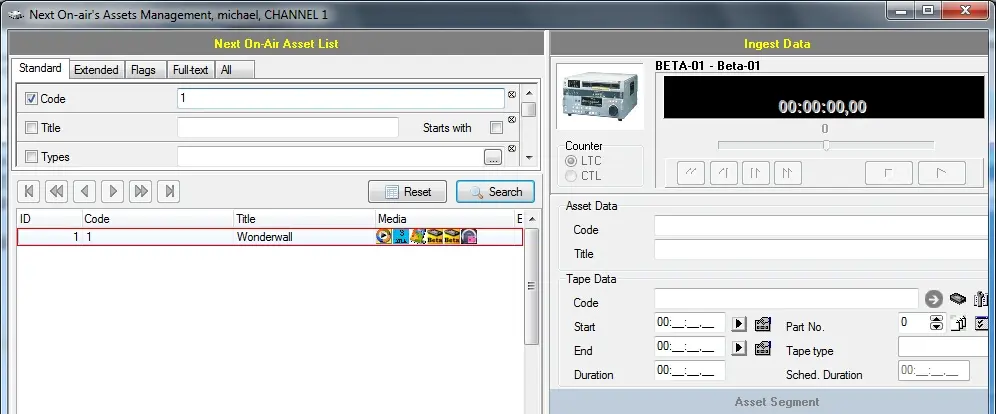Click the go-to-last-record navigation button

pyautogui.click(x=170, y=191)
